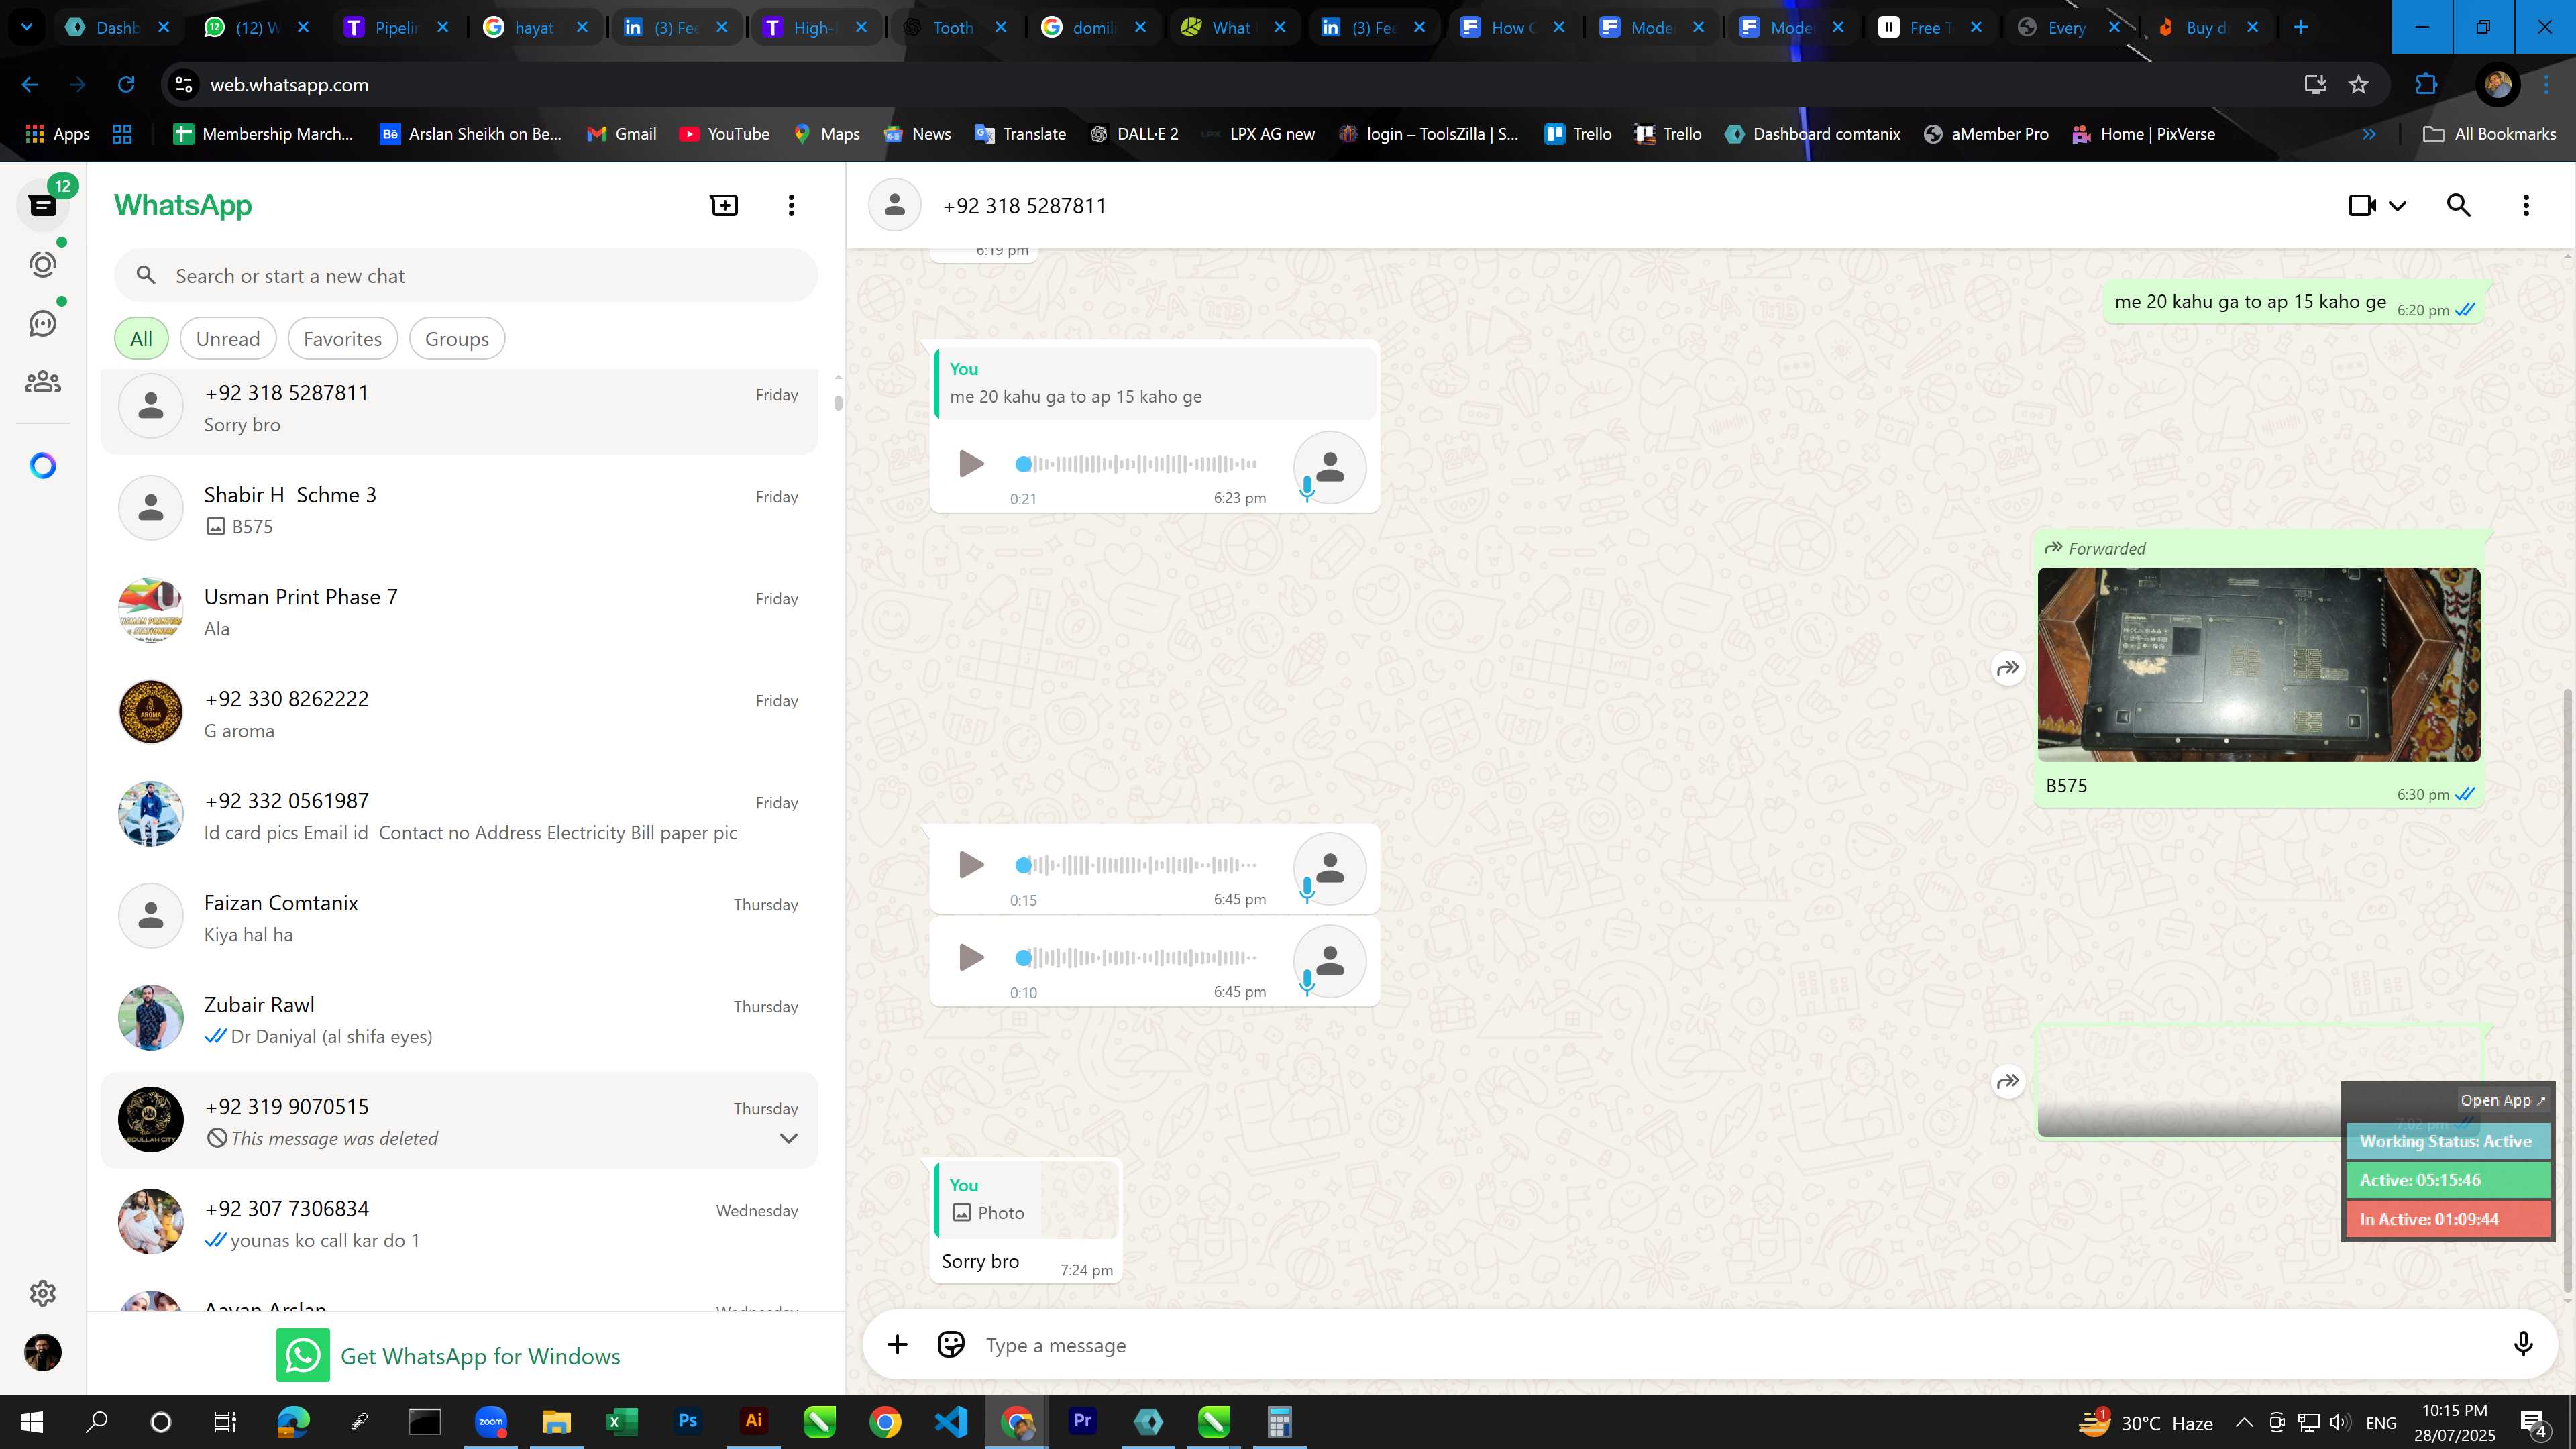Select the All chat filter
Image resolution: width=2576 pixels, height=1449 pixels.
point(141,339)
